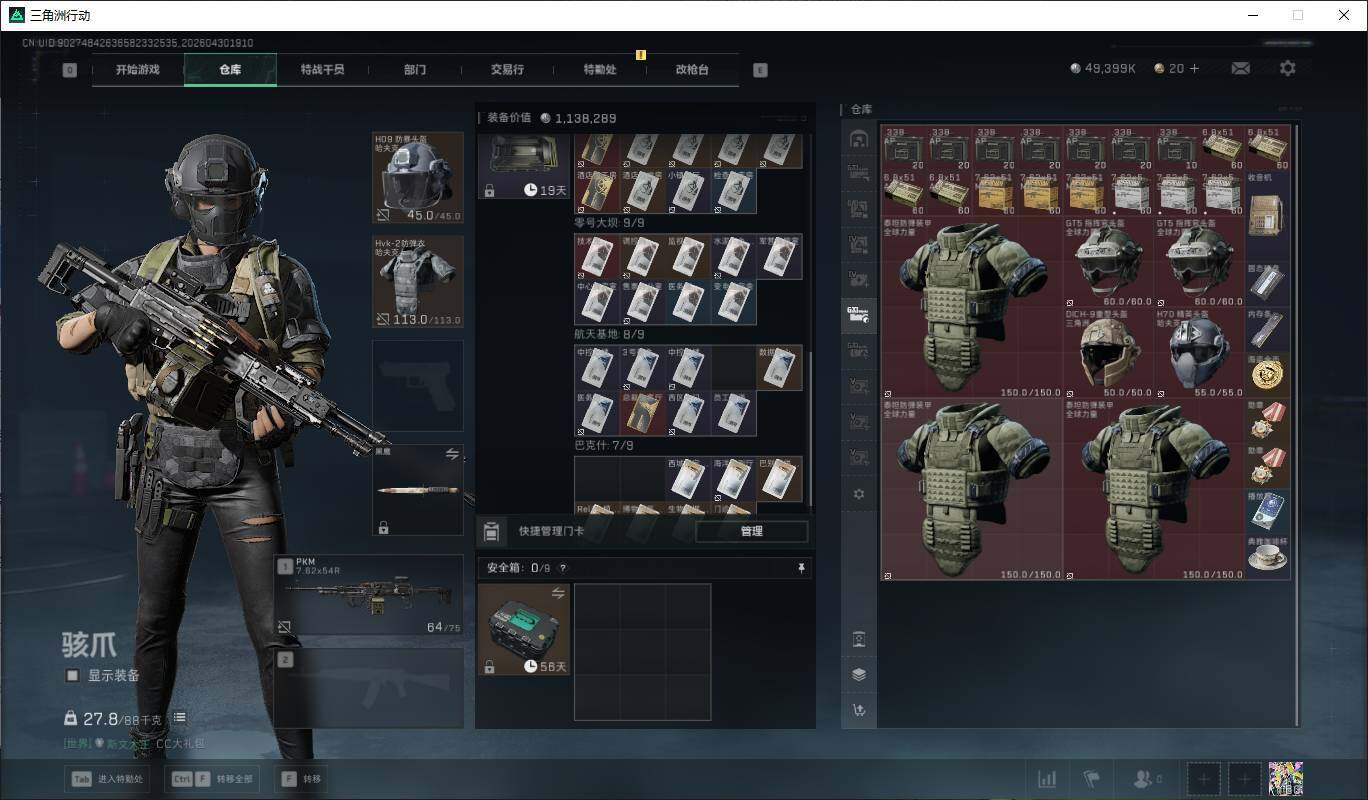Click the 骇爪 operator name
Screen dimensions: 1368x800
pos(89,644)
